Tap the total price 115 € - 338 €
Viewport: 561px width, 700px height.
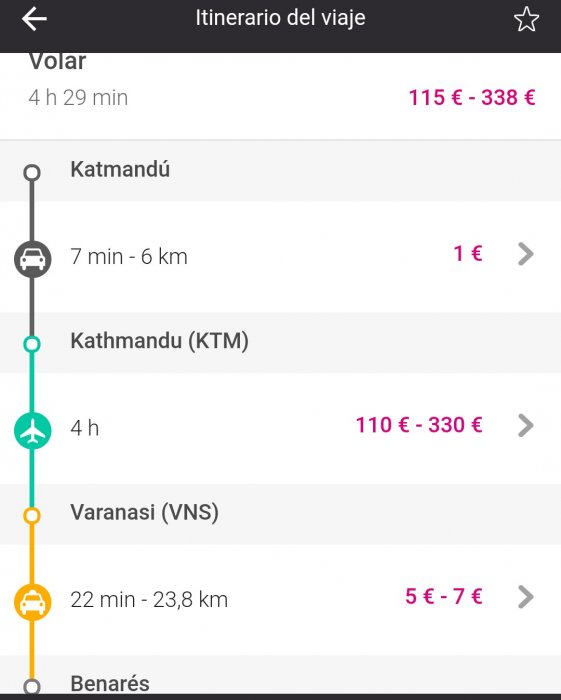[472, 97]
